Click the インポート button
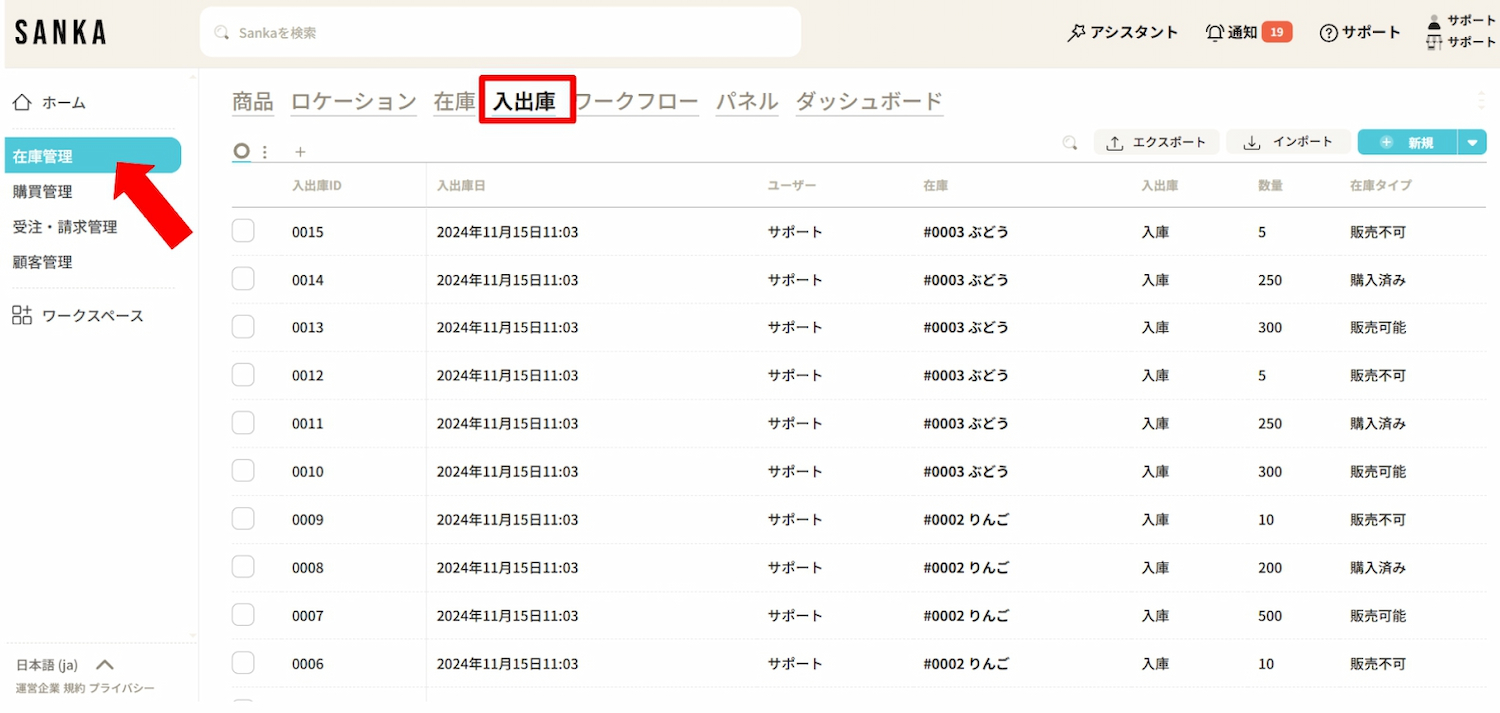This screenshot has height=713, width=1500. (1289, 143)
